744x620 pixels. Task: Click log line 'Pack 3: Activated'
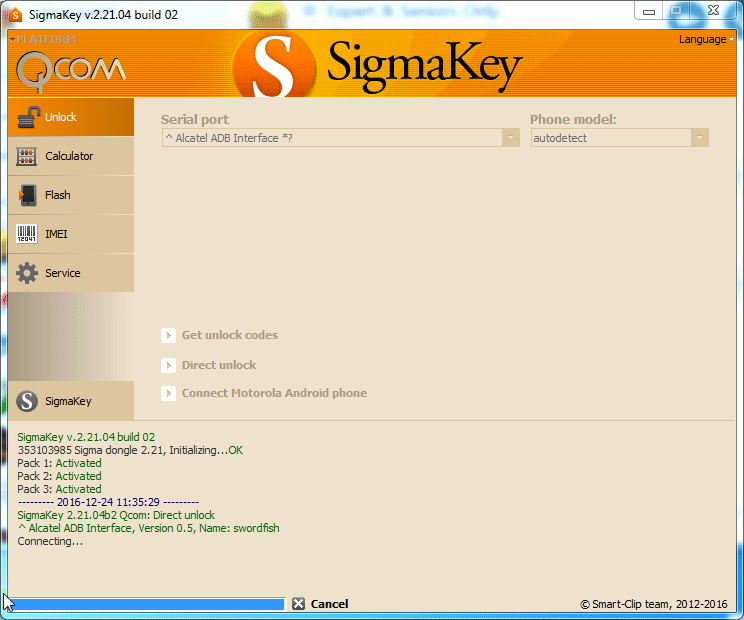(x=59, y=489)
